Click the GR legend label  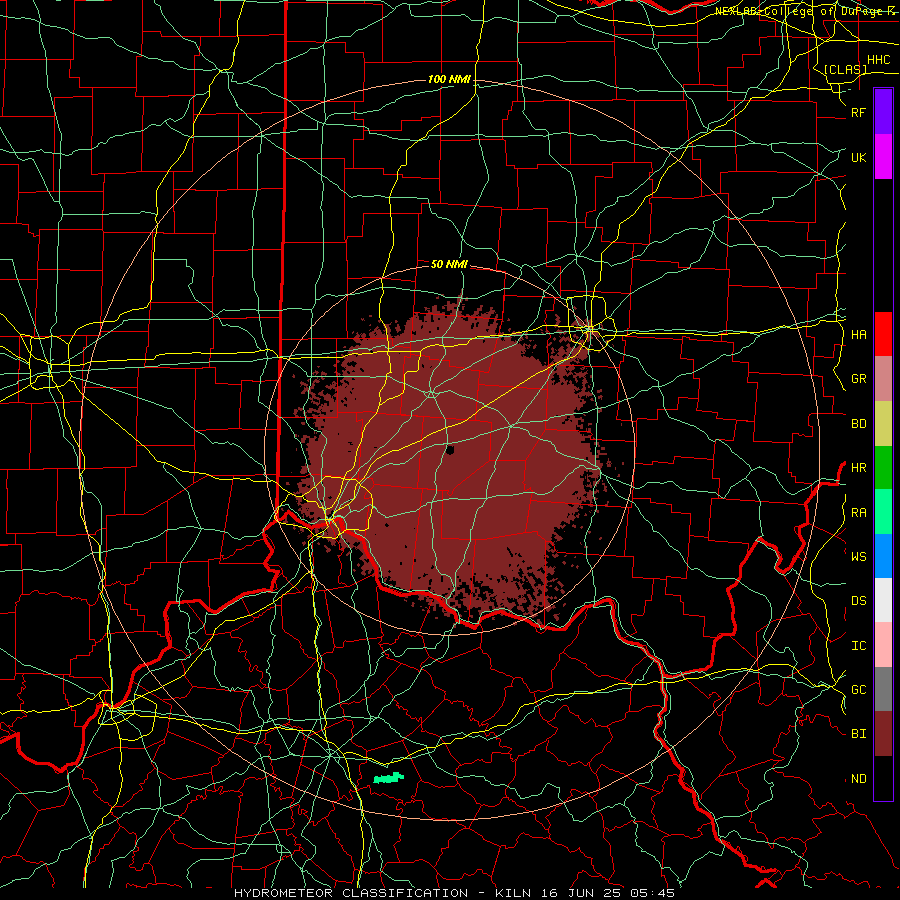pos(858,379)
